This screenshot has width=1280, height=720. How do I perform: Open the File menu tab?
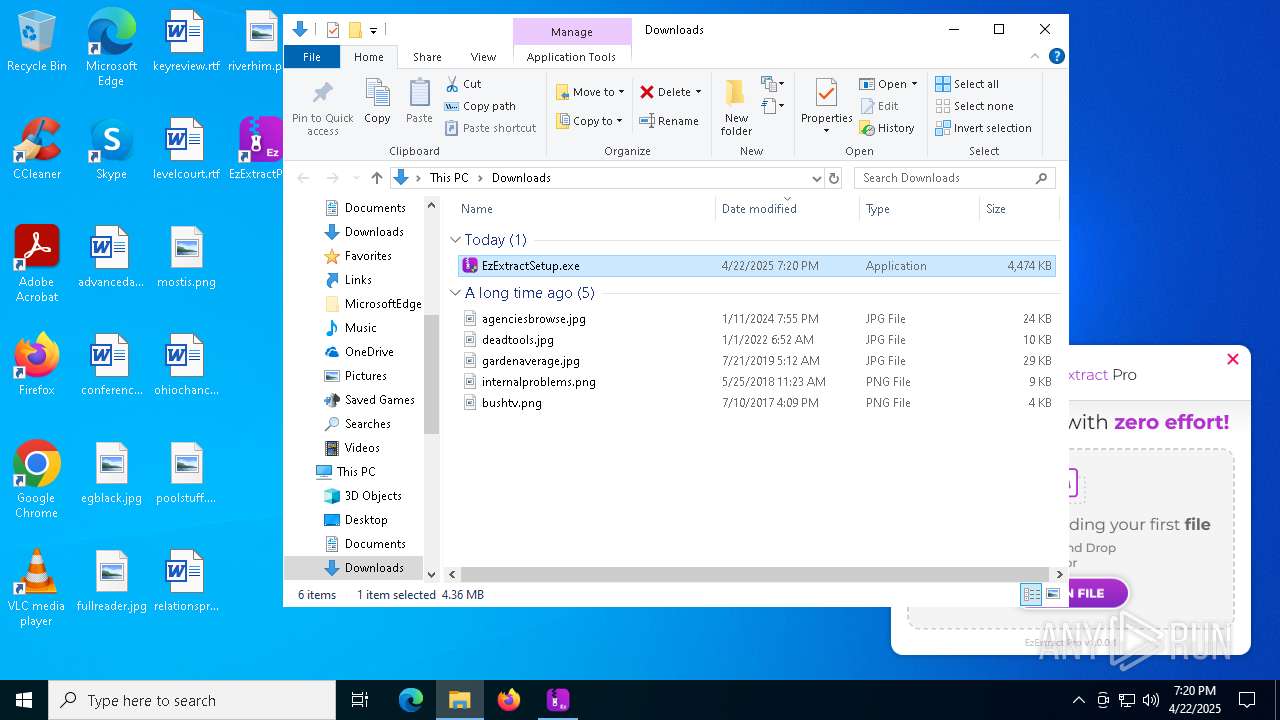[x=312, y=57]
